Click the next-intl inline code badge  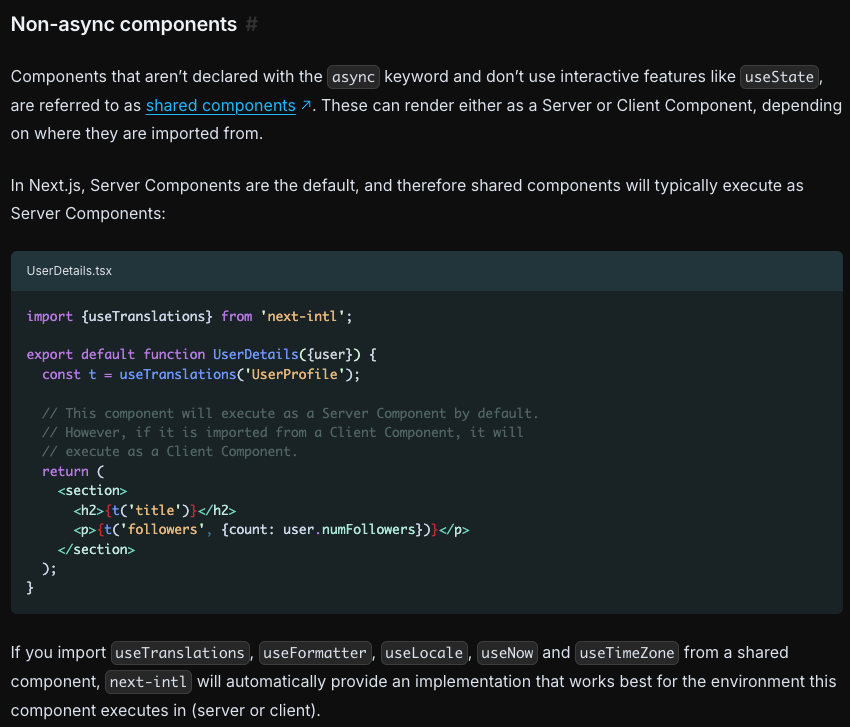click(148, 681)
